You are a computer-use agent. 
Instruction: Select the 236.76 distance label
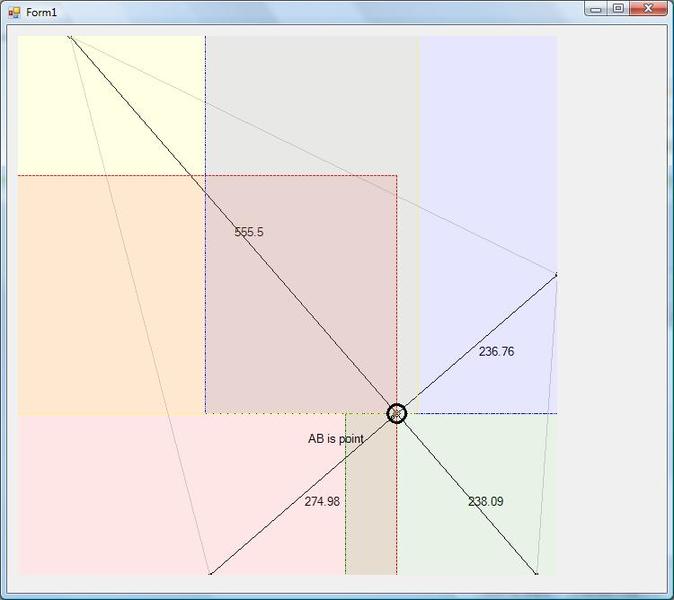click(x=496, y=352)
